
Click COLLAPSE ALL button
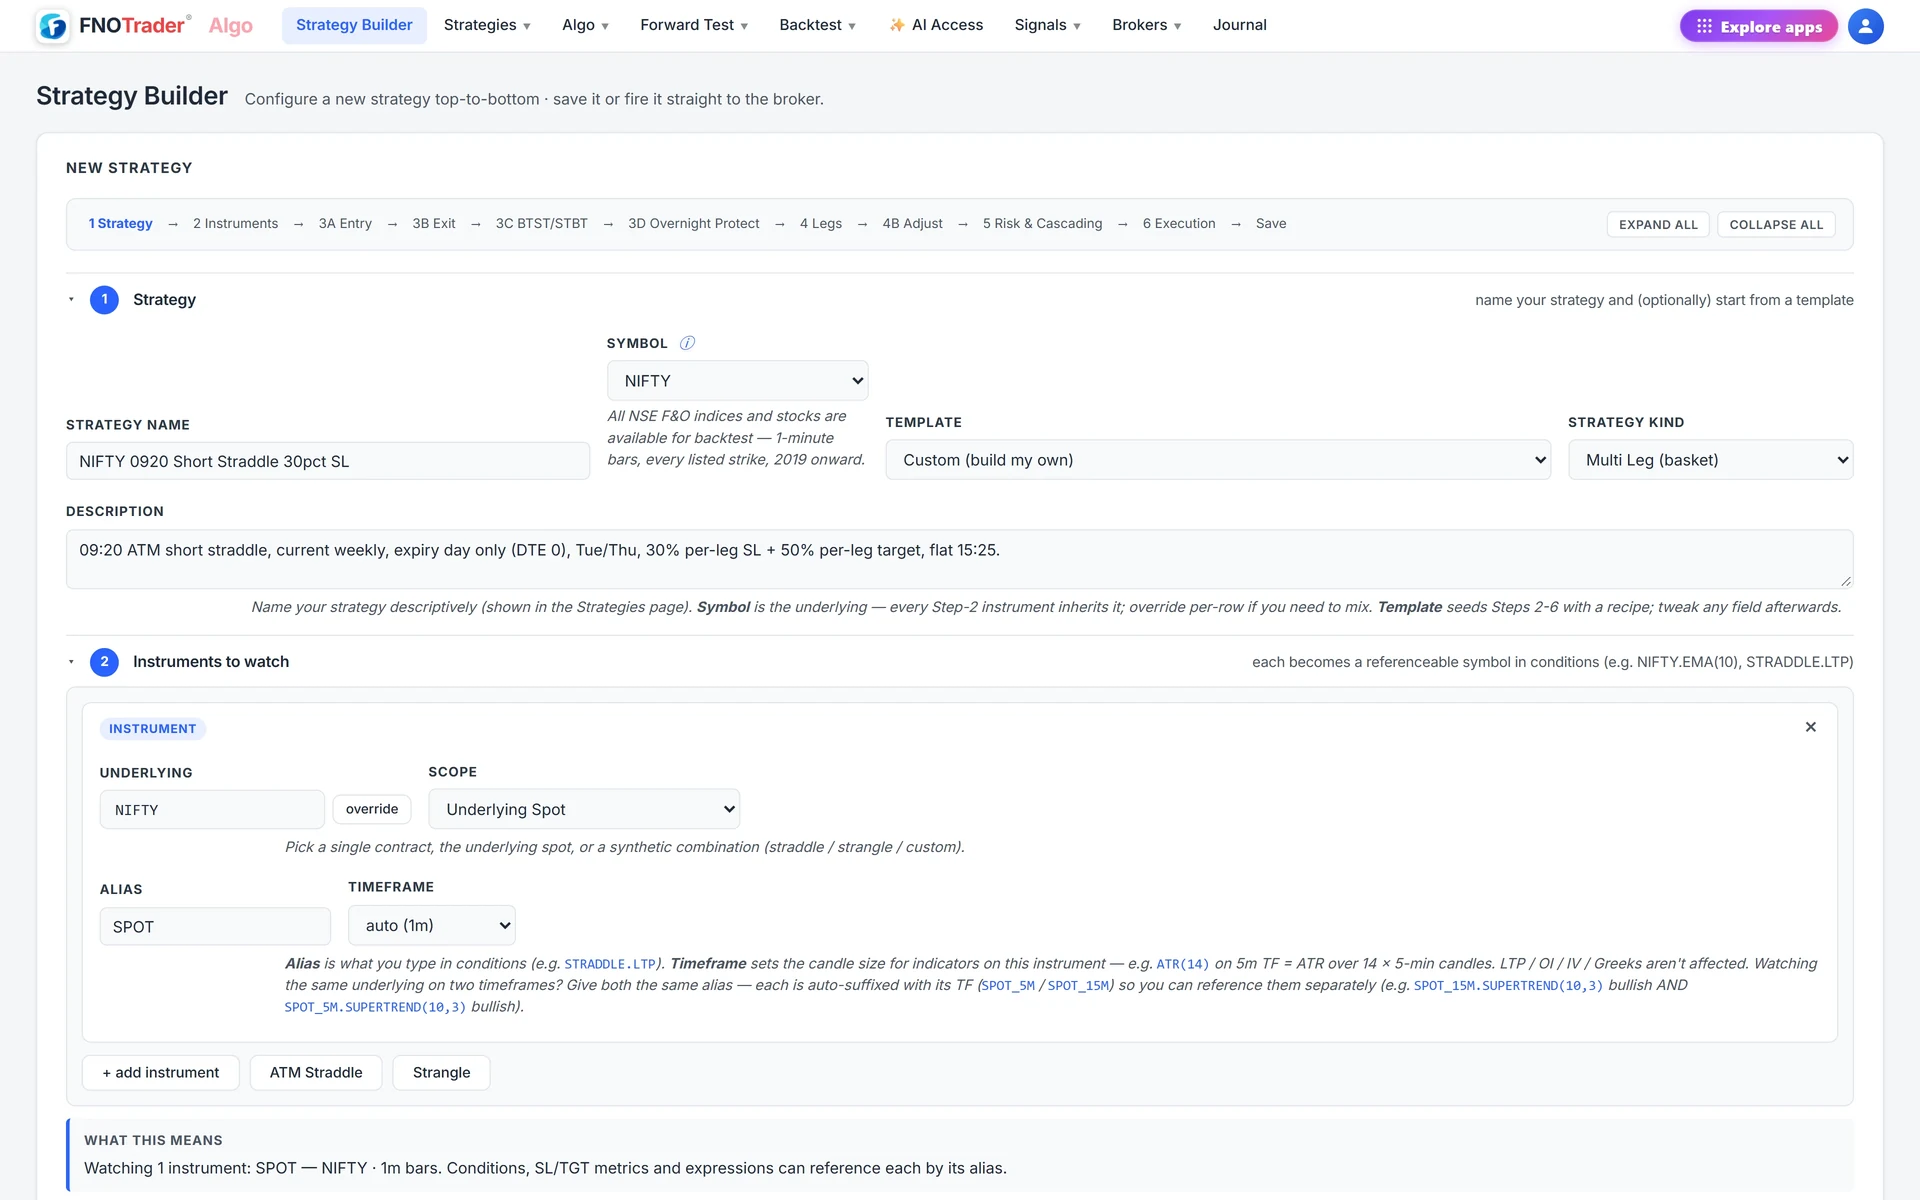point(1776,225)
